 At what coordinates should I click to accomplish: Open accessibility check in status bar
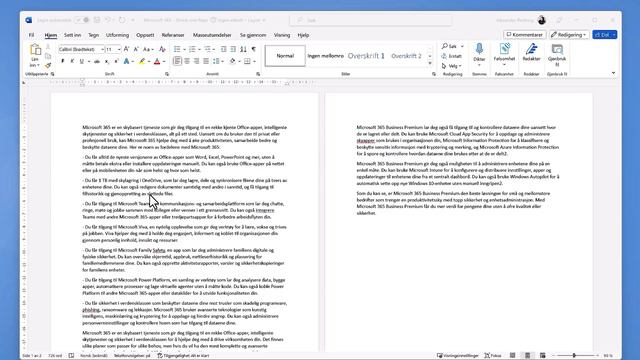(x=183, y=356)
